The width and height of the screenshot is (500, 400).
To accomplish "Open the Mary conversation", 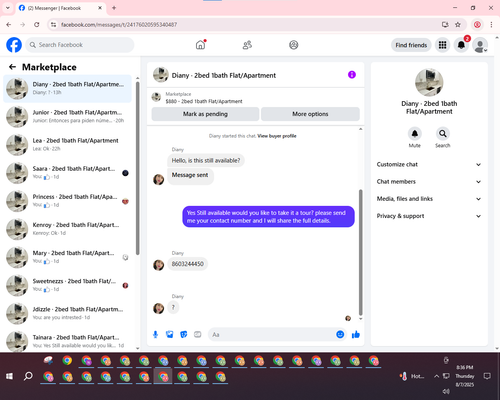I will pyautogui.click(x=67, y=257).
